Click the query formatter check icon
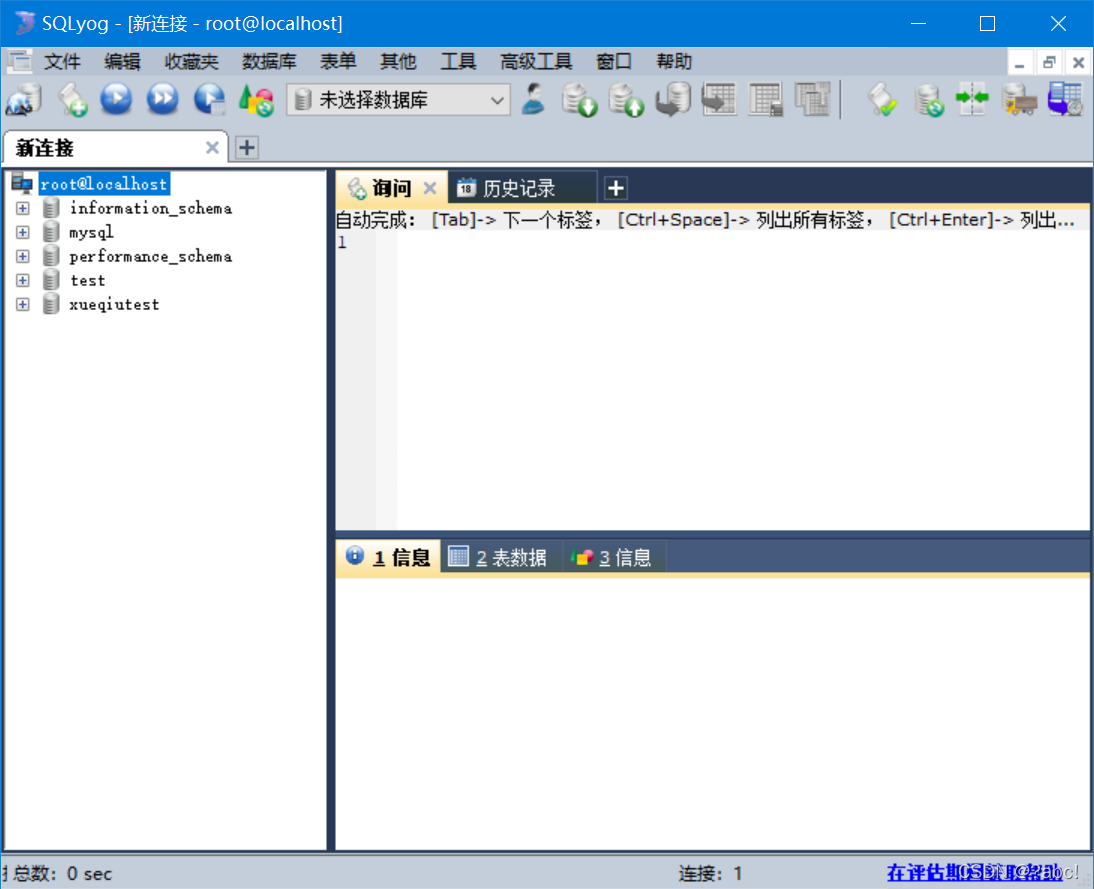Viewport: 1094px width, 889px height. (x=883, y=100)
